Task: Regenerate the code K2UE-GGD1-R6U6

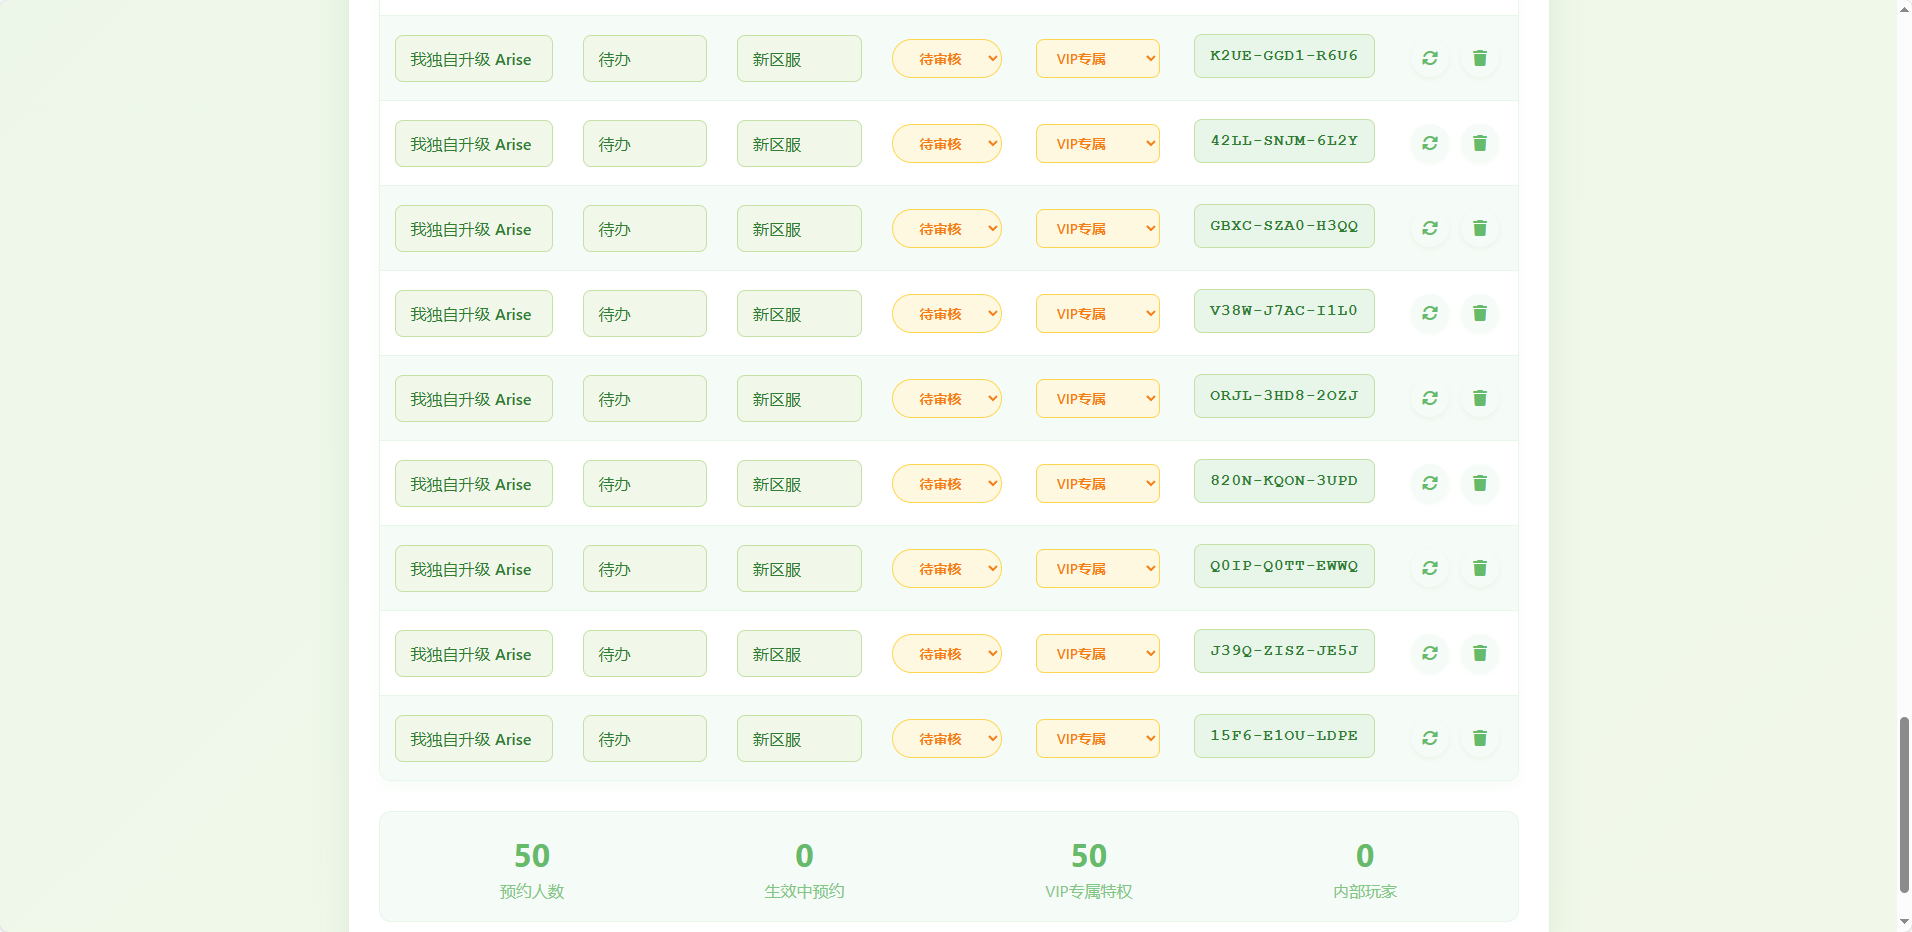Action: pyautogui.click(x=1430, y=58)
